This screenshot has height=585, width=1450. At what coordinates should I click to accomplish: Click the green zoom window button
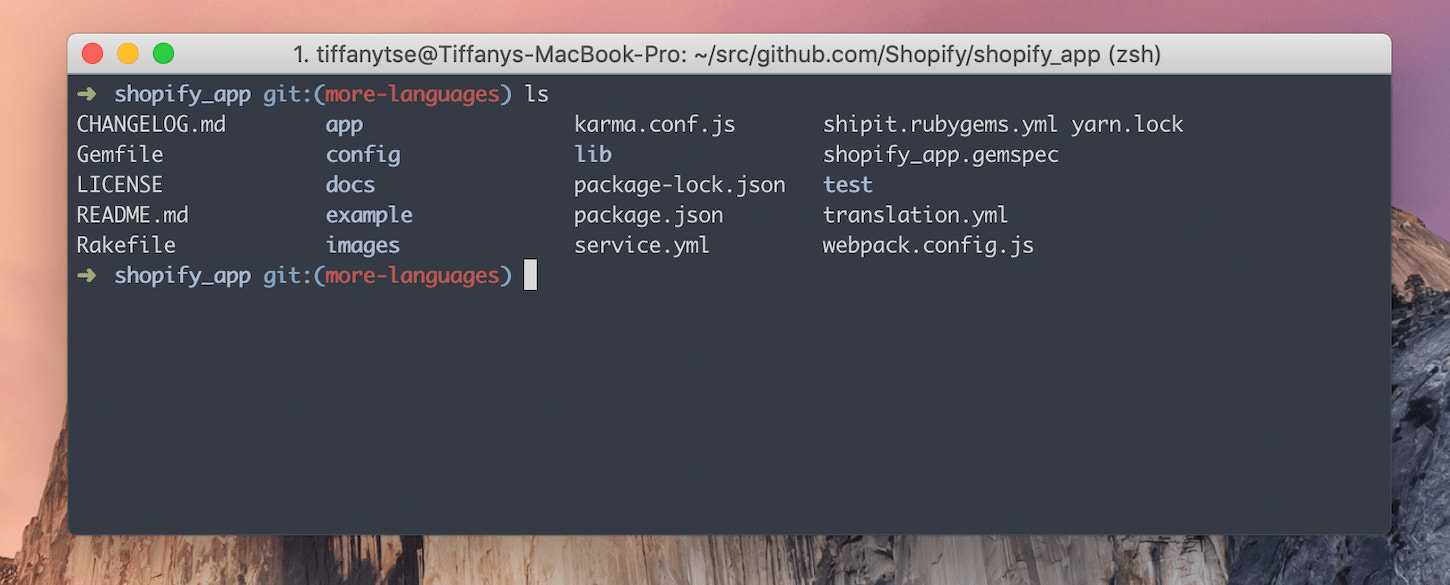tap(163, 54)
